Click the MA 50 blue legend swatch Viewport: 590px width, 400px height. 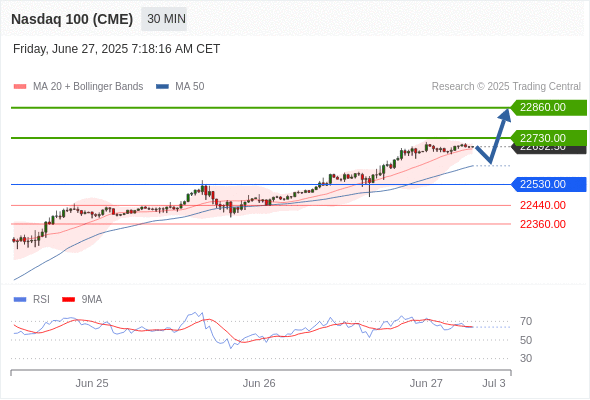(162, 87)
